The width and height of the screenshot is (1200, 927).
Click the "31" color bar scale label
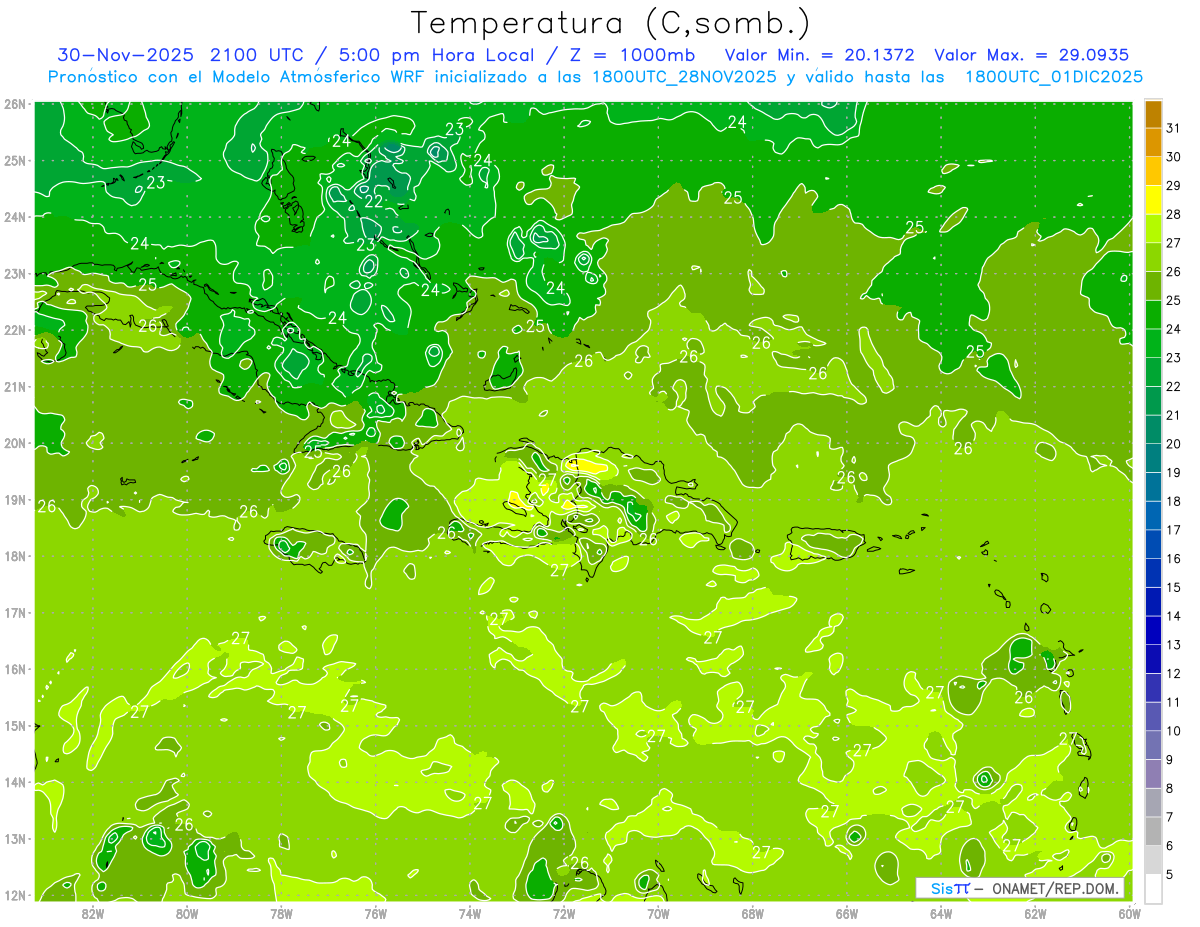(x=1173, y=128)
